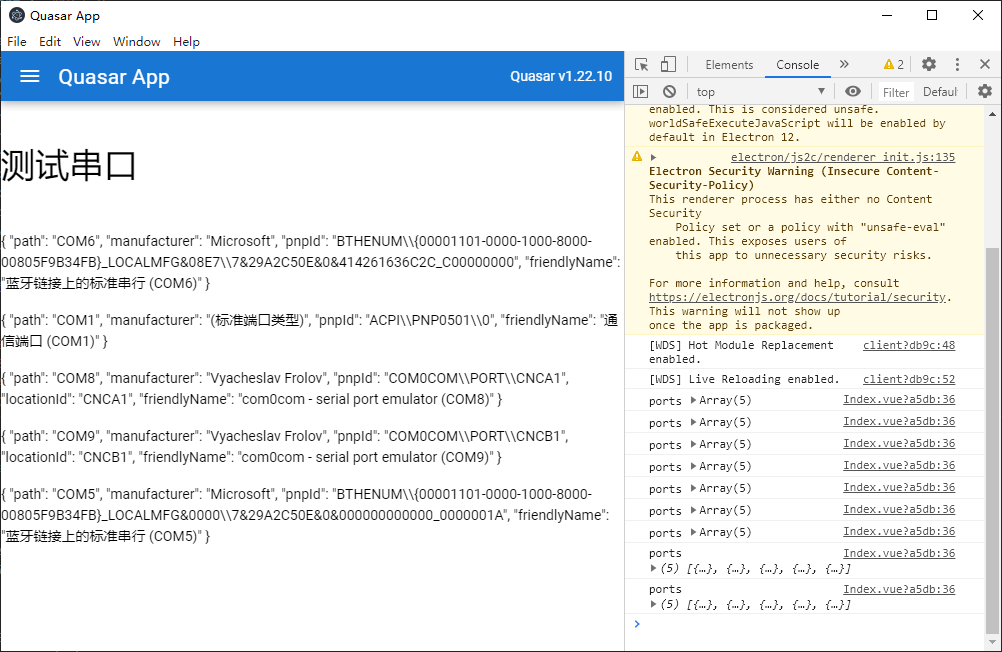Open the Window menu
This screenshot has height=652, width=1002.
[x=137, y=42]
